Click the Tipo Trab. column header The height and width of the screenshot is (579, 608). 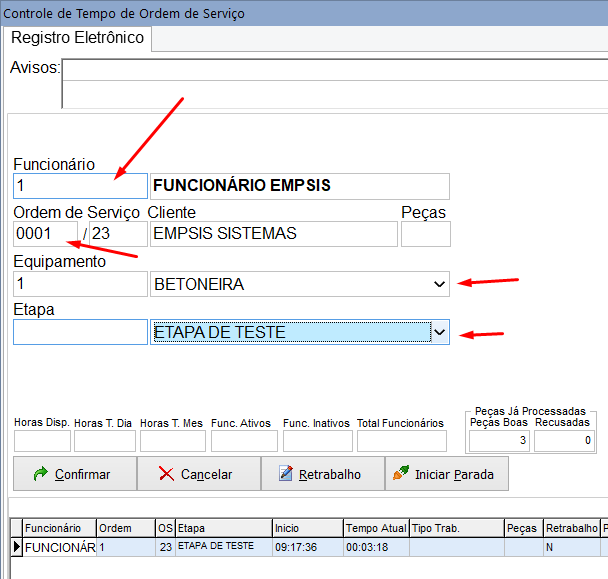pyautogui.click(x=457, y=528)
